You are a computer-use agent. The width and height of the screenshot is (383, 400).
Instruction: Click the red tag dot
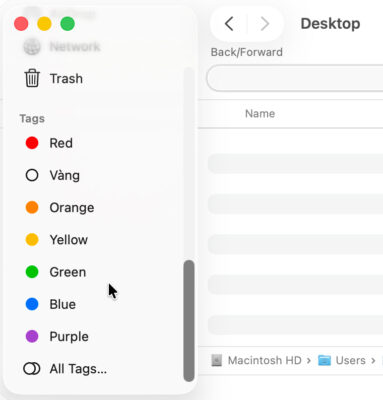pos(32,143)
